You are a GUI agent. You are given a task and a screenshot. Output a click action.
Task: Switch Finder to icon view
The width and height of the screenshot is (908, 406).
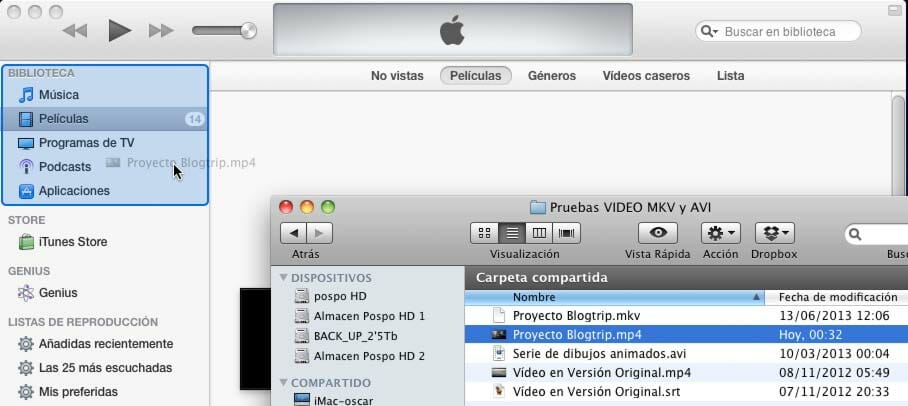point(485,233)
